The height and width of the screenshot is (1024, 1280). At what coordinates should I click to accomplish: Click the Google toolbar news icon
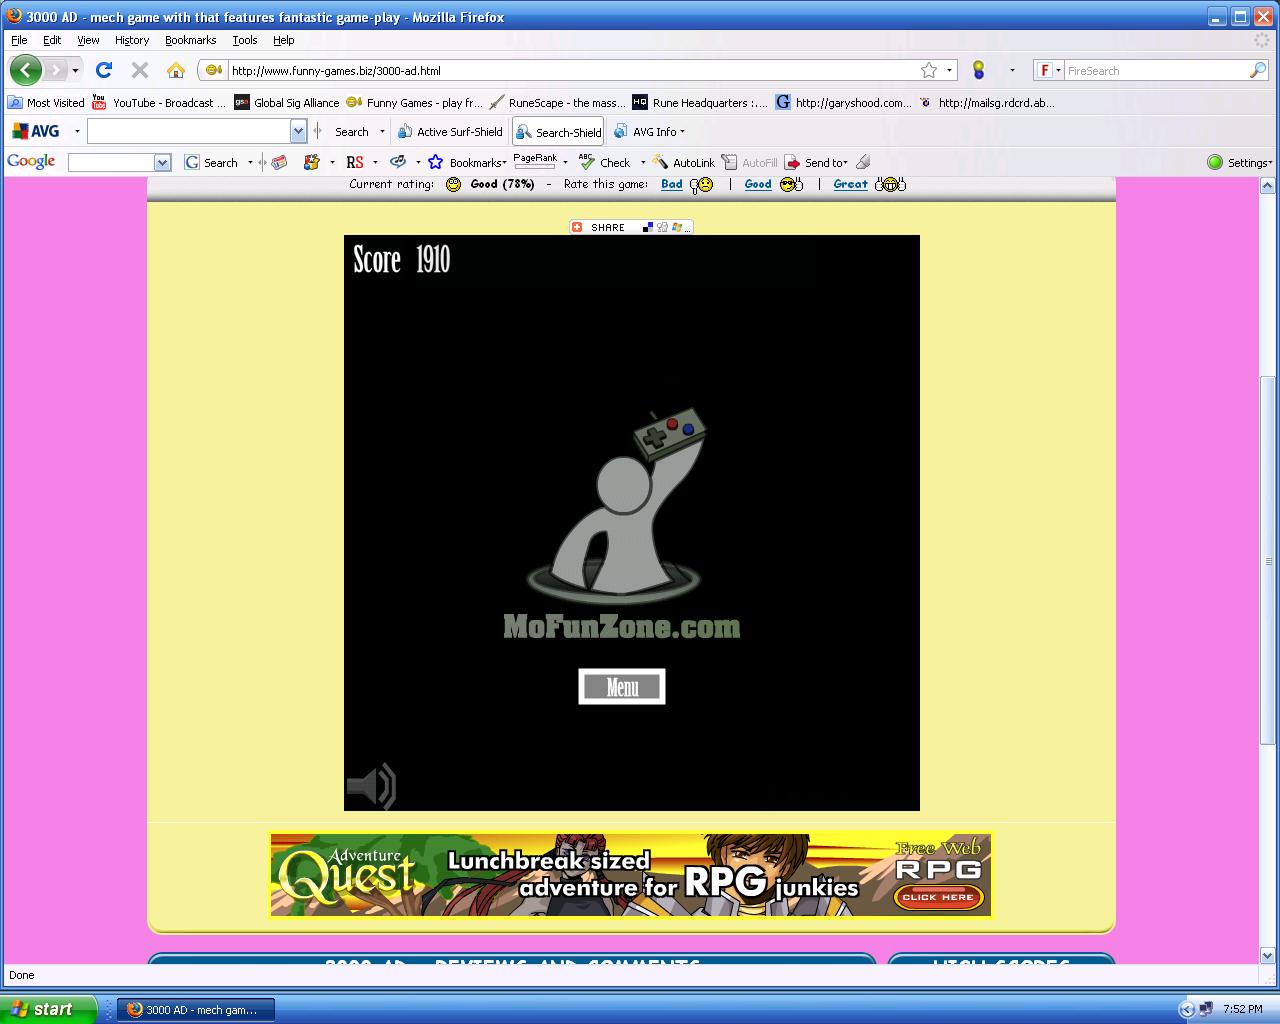280,162
